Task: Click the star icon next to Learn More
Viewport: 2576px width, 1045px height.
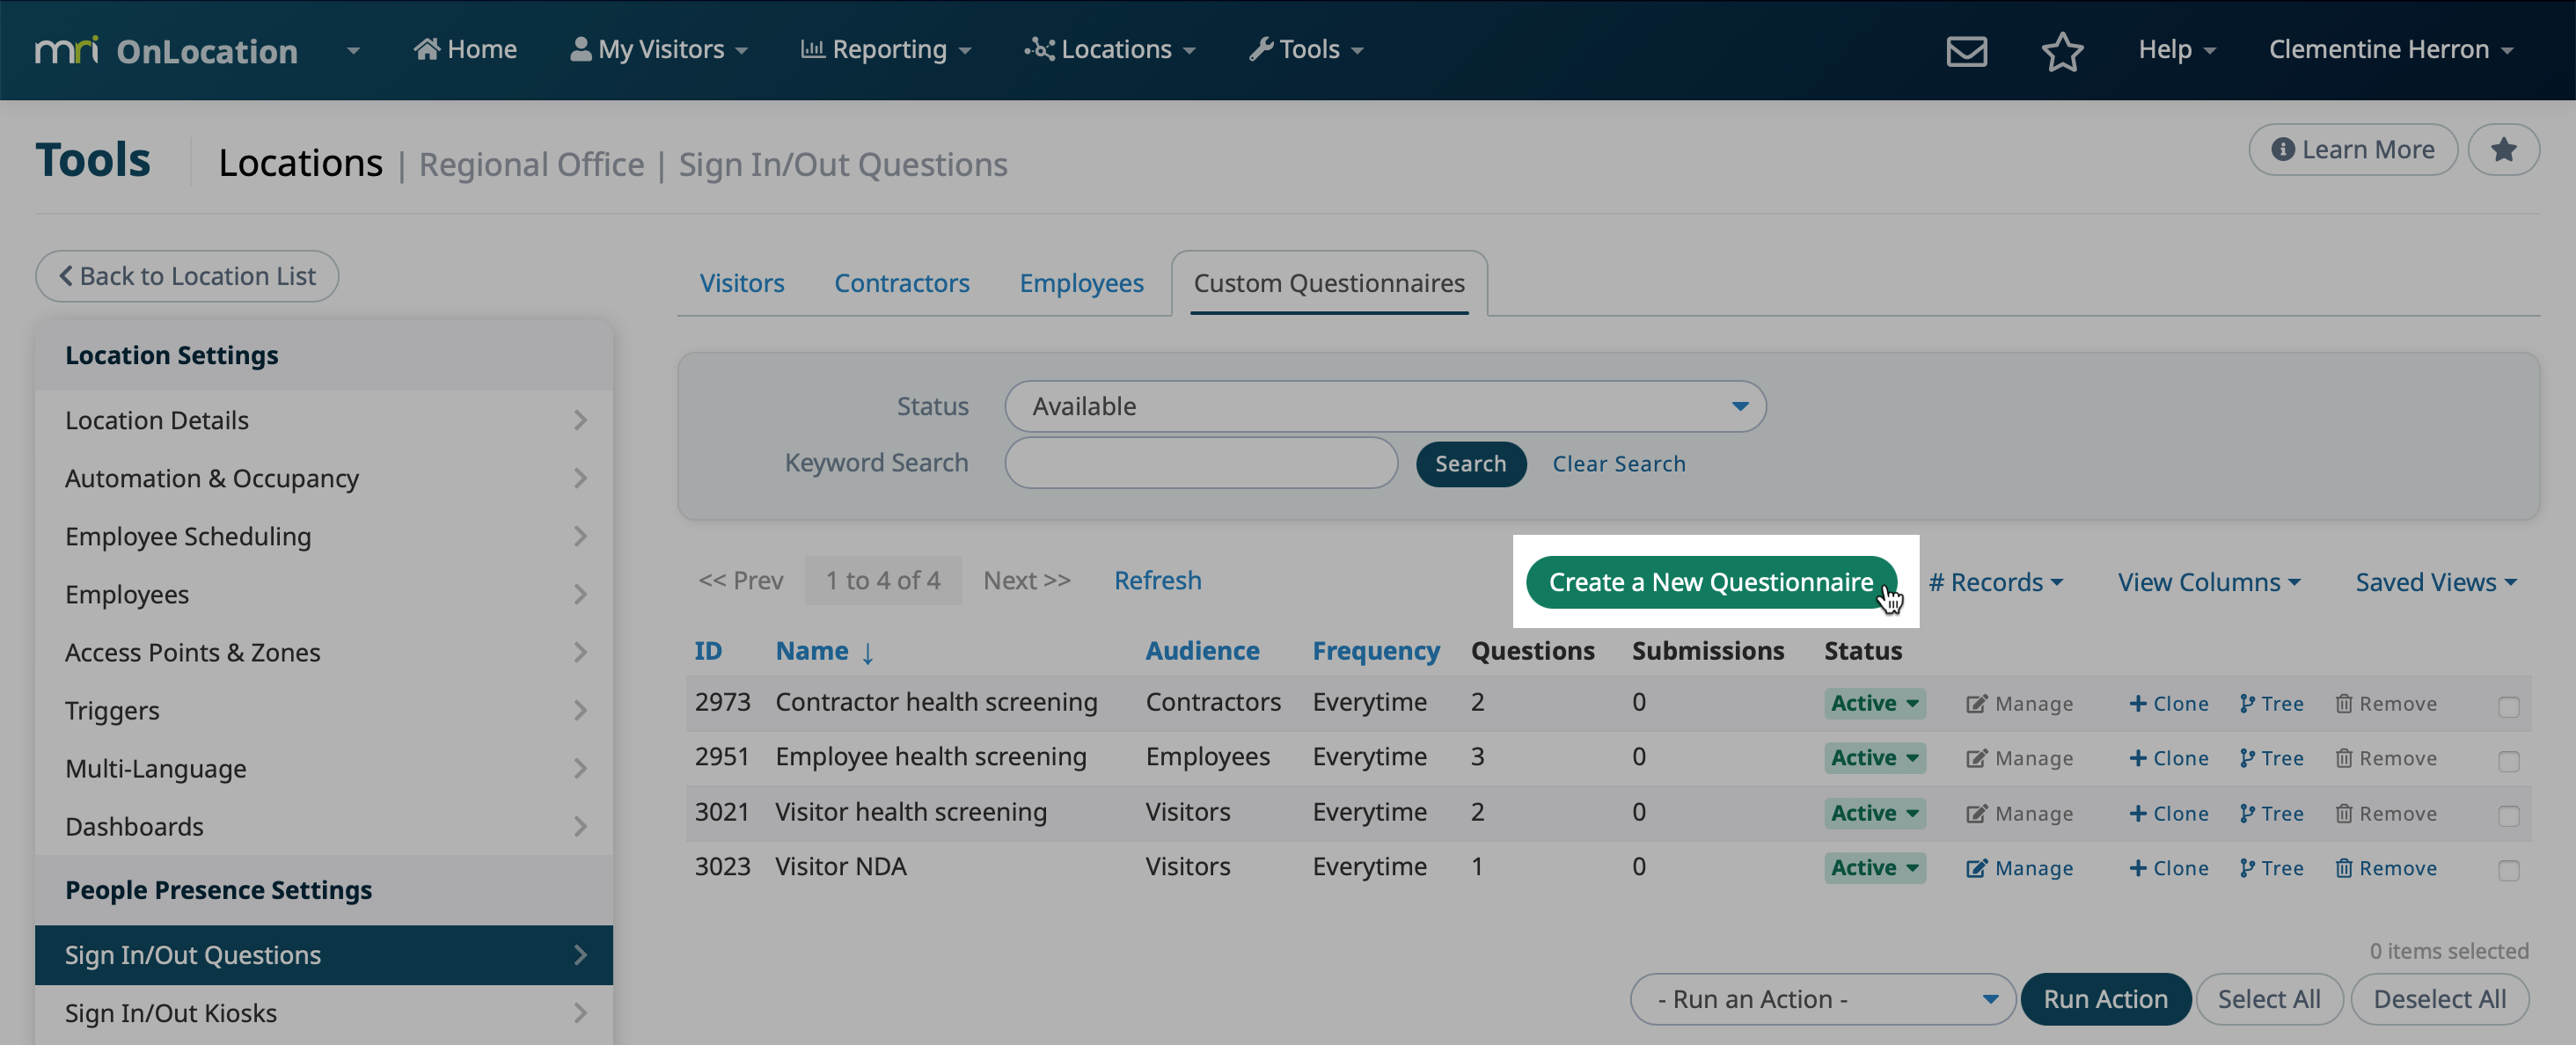Action: [x=2504, y=149]
